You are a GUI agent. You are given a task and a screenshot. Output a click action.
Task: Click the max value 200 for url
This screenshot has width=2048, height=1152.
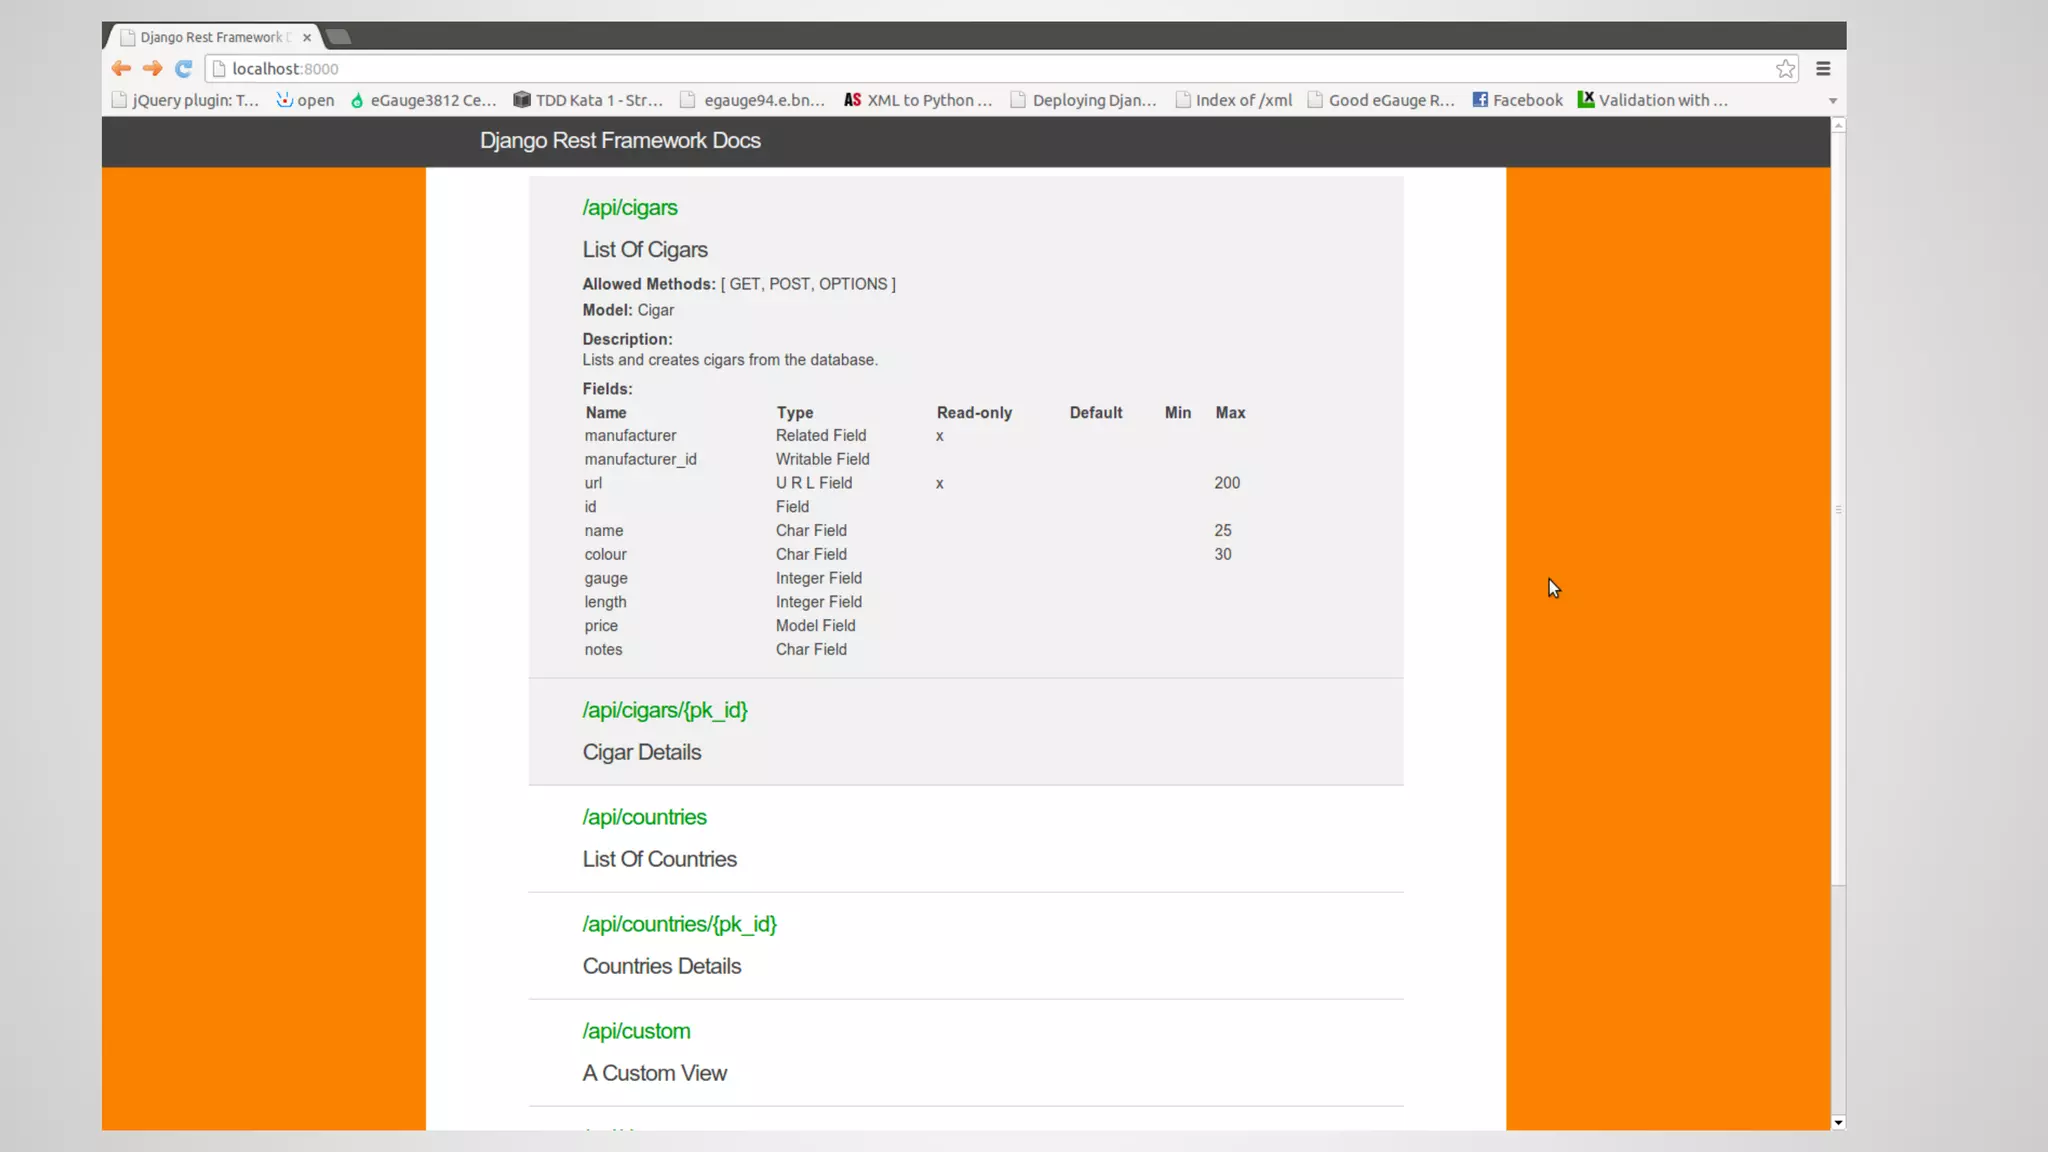click(x=1227, y=483)
